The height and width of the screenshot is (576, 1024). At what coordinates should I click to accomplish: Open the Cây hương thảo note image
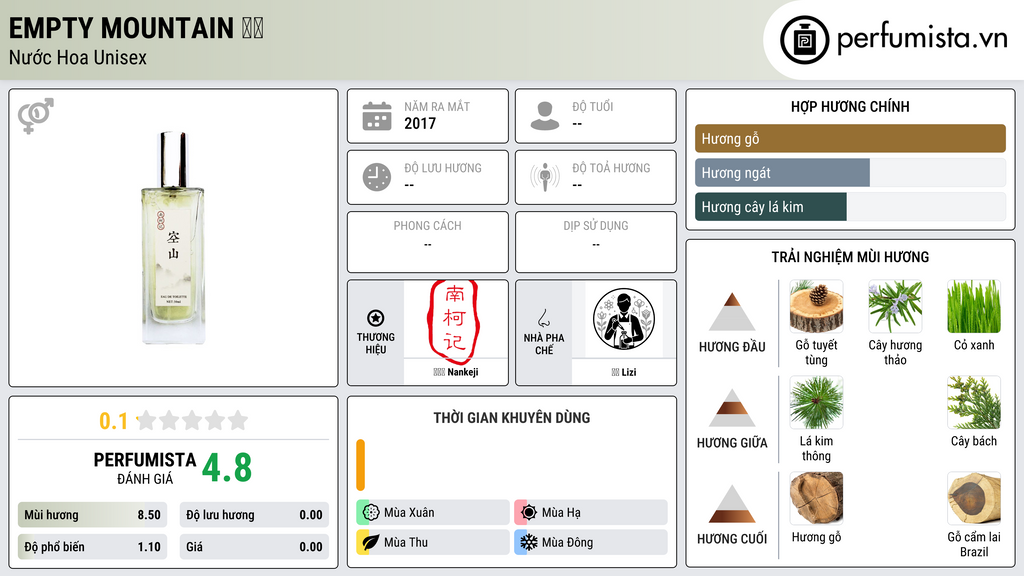[x=895, y=306]
